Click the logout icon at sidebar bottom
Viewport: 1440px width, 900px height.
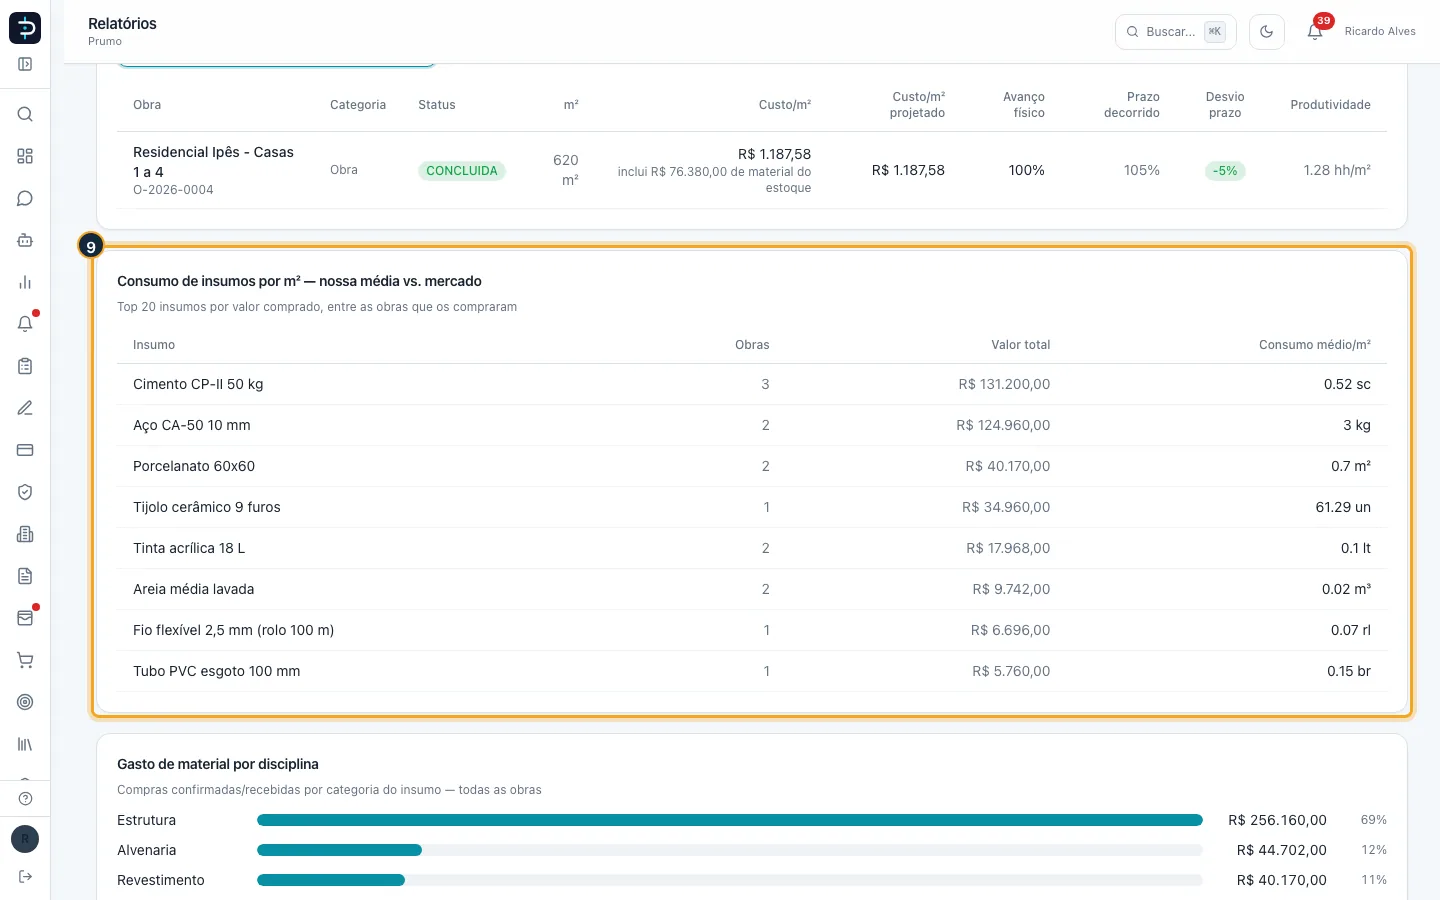tap(25, 877)
